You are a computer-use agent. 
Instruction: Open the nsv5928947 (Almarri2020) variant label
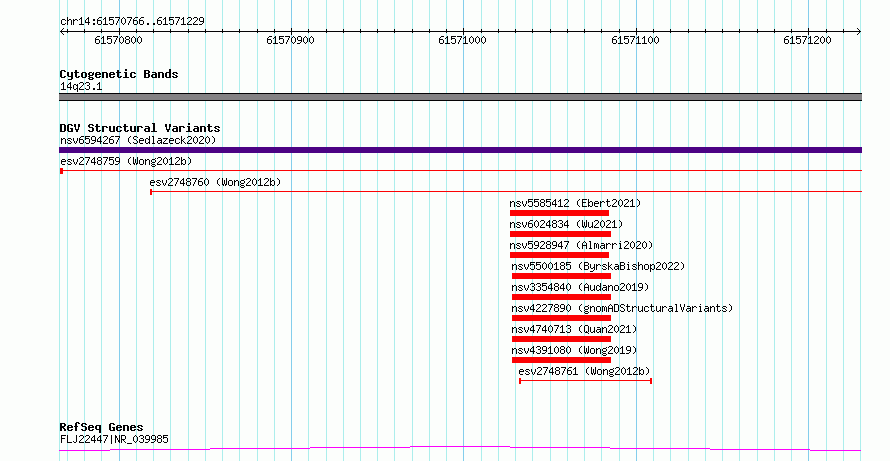(581, 245)
